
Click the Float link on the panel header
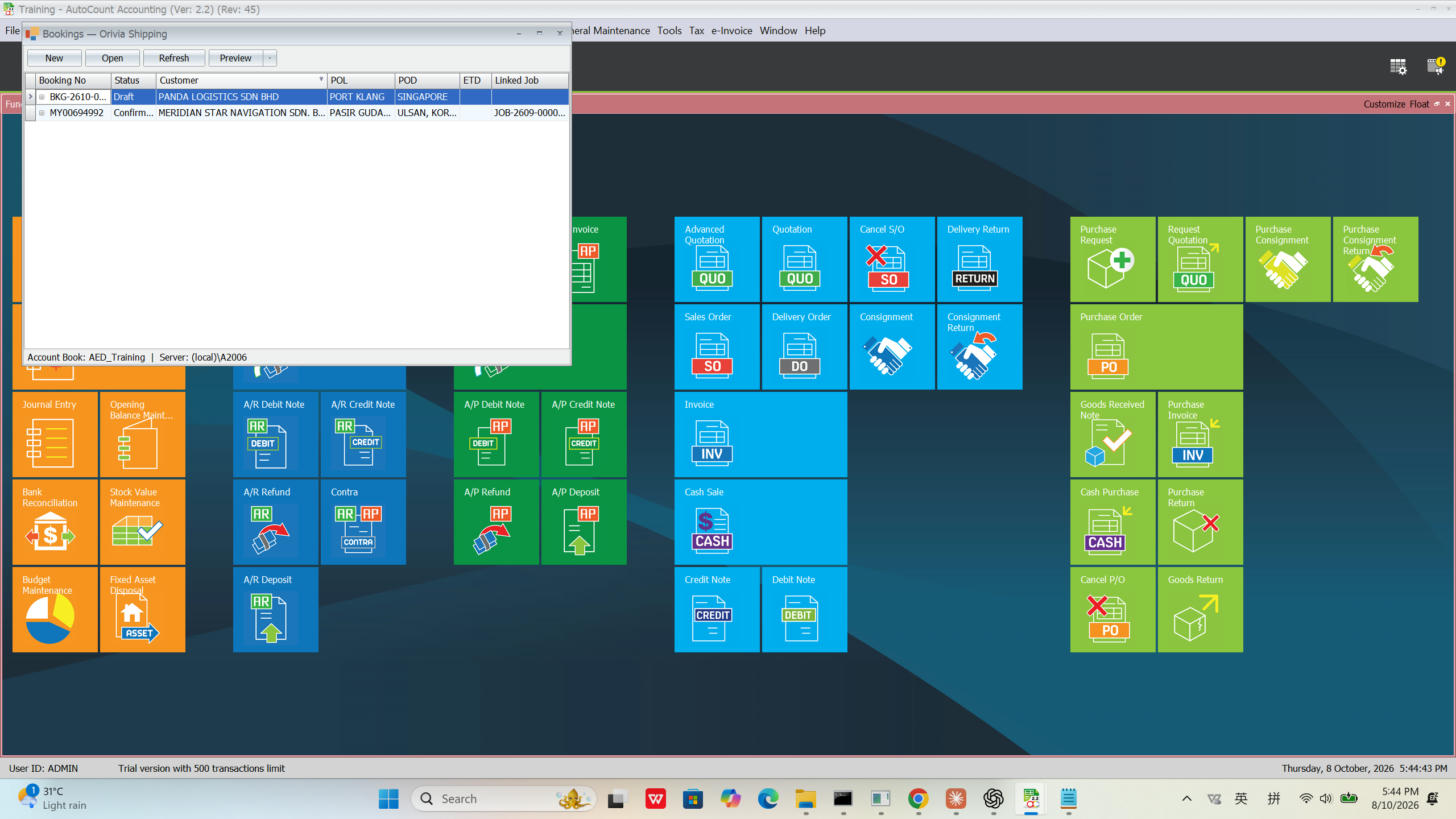[x=1419, y=104]
